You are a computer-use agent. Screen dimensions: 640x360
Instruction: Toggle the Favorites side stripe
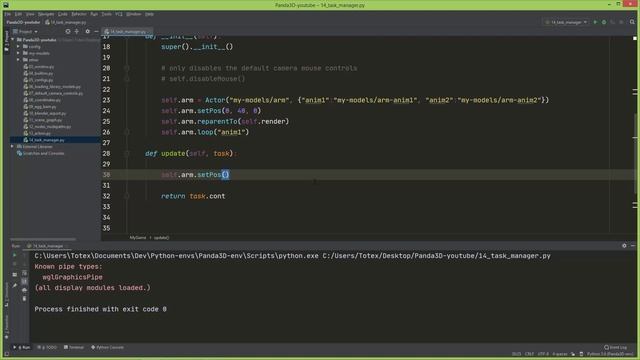click(6, 327)
